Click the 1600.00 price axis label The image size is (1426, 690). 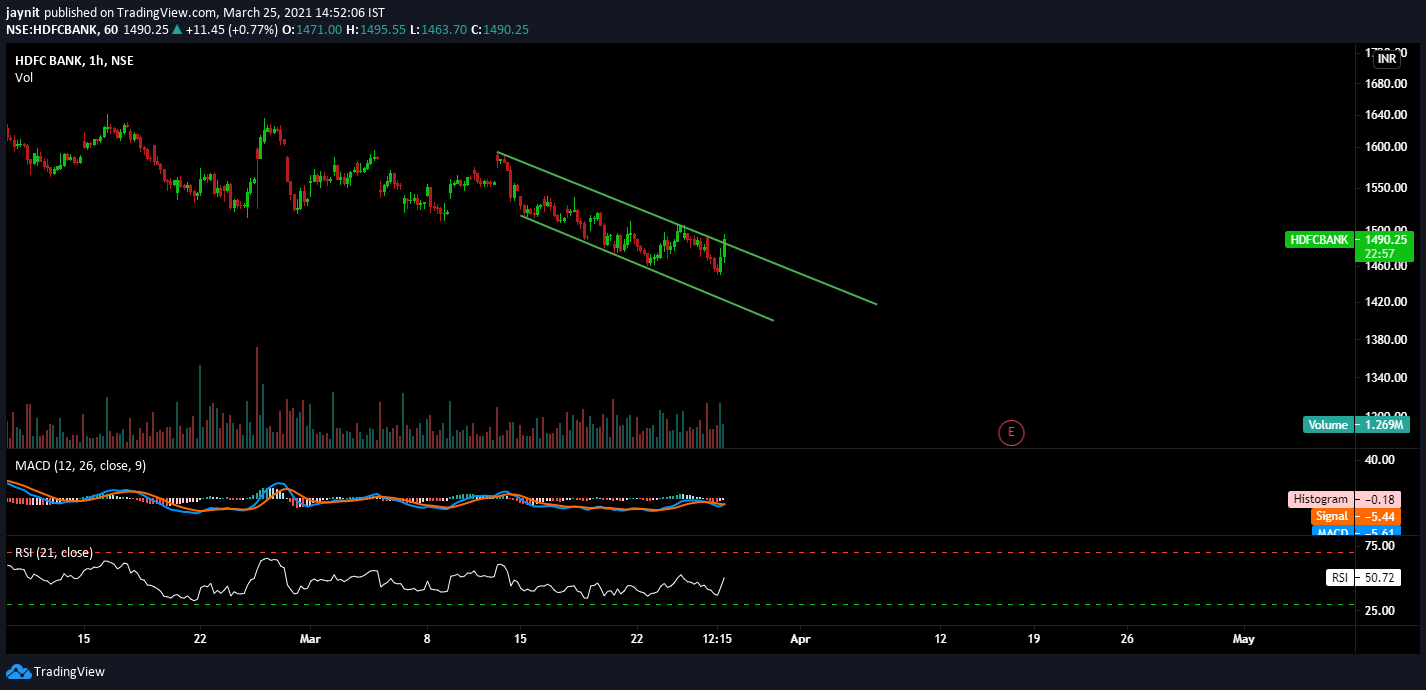click(x=1386, y=147)
